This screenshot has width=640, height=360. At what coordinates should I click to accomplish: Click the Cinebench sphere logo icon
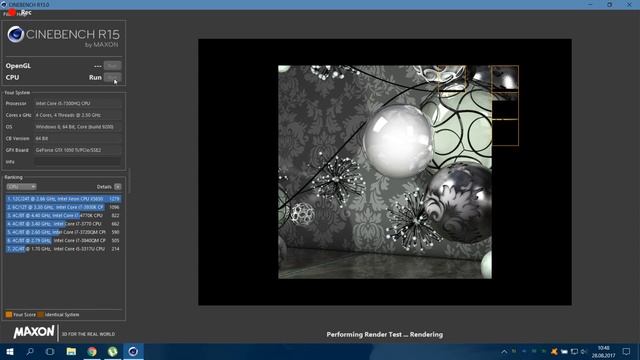tap(16, 35)
